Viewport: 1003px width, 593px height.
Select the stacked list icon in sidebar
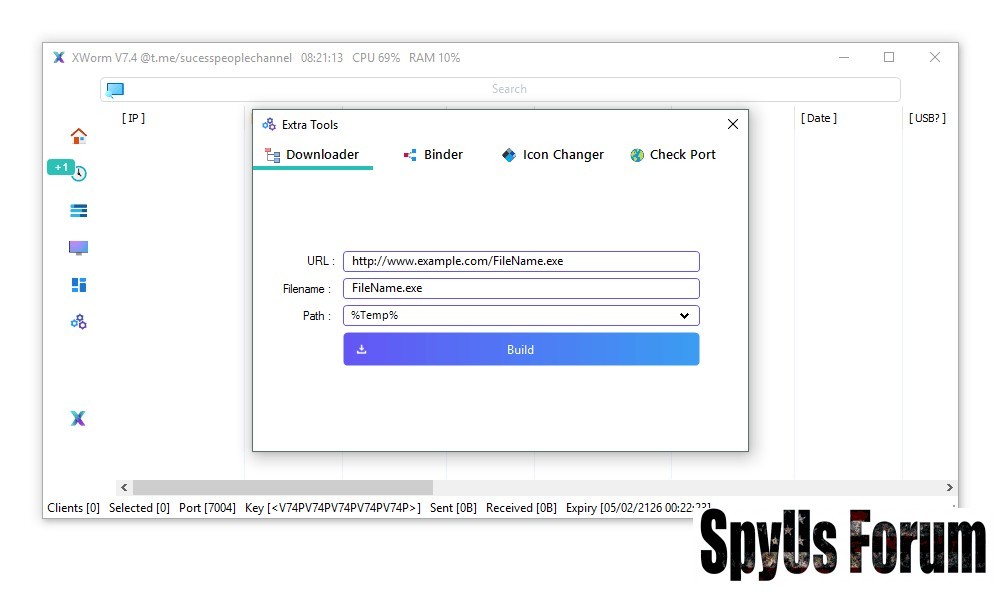pos(79,210)
